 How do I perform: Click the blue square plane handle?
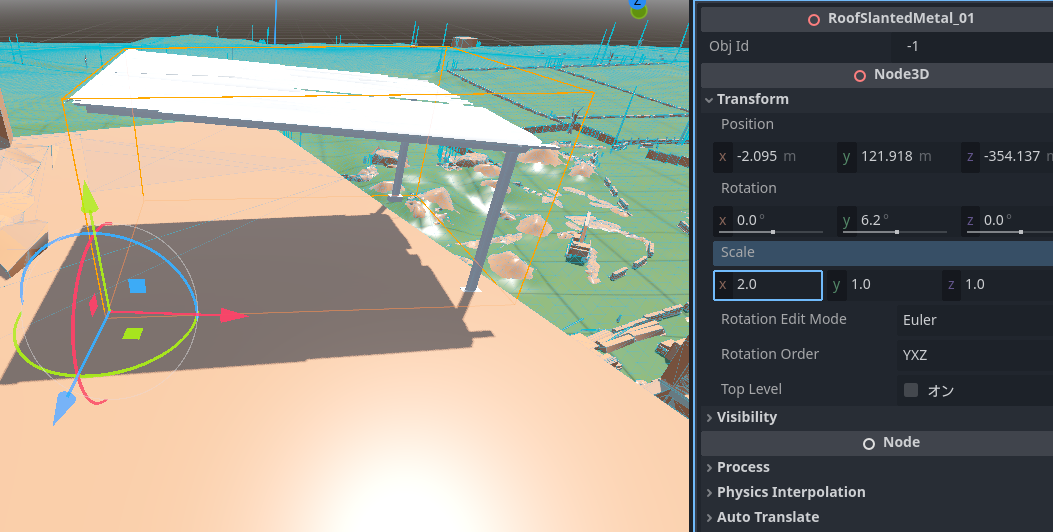coord(137,286)
